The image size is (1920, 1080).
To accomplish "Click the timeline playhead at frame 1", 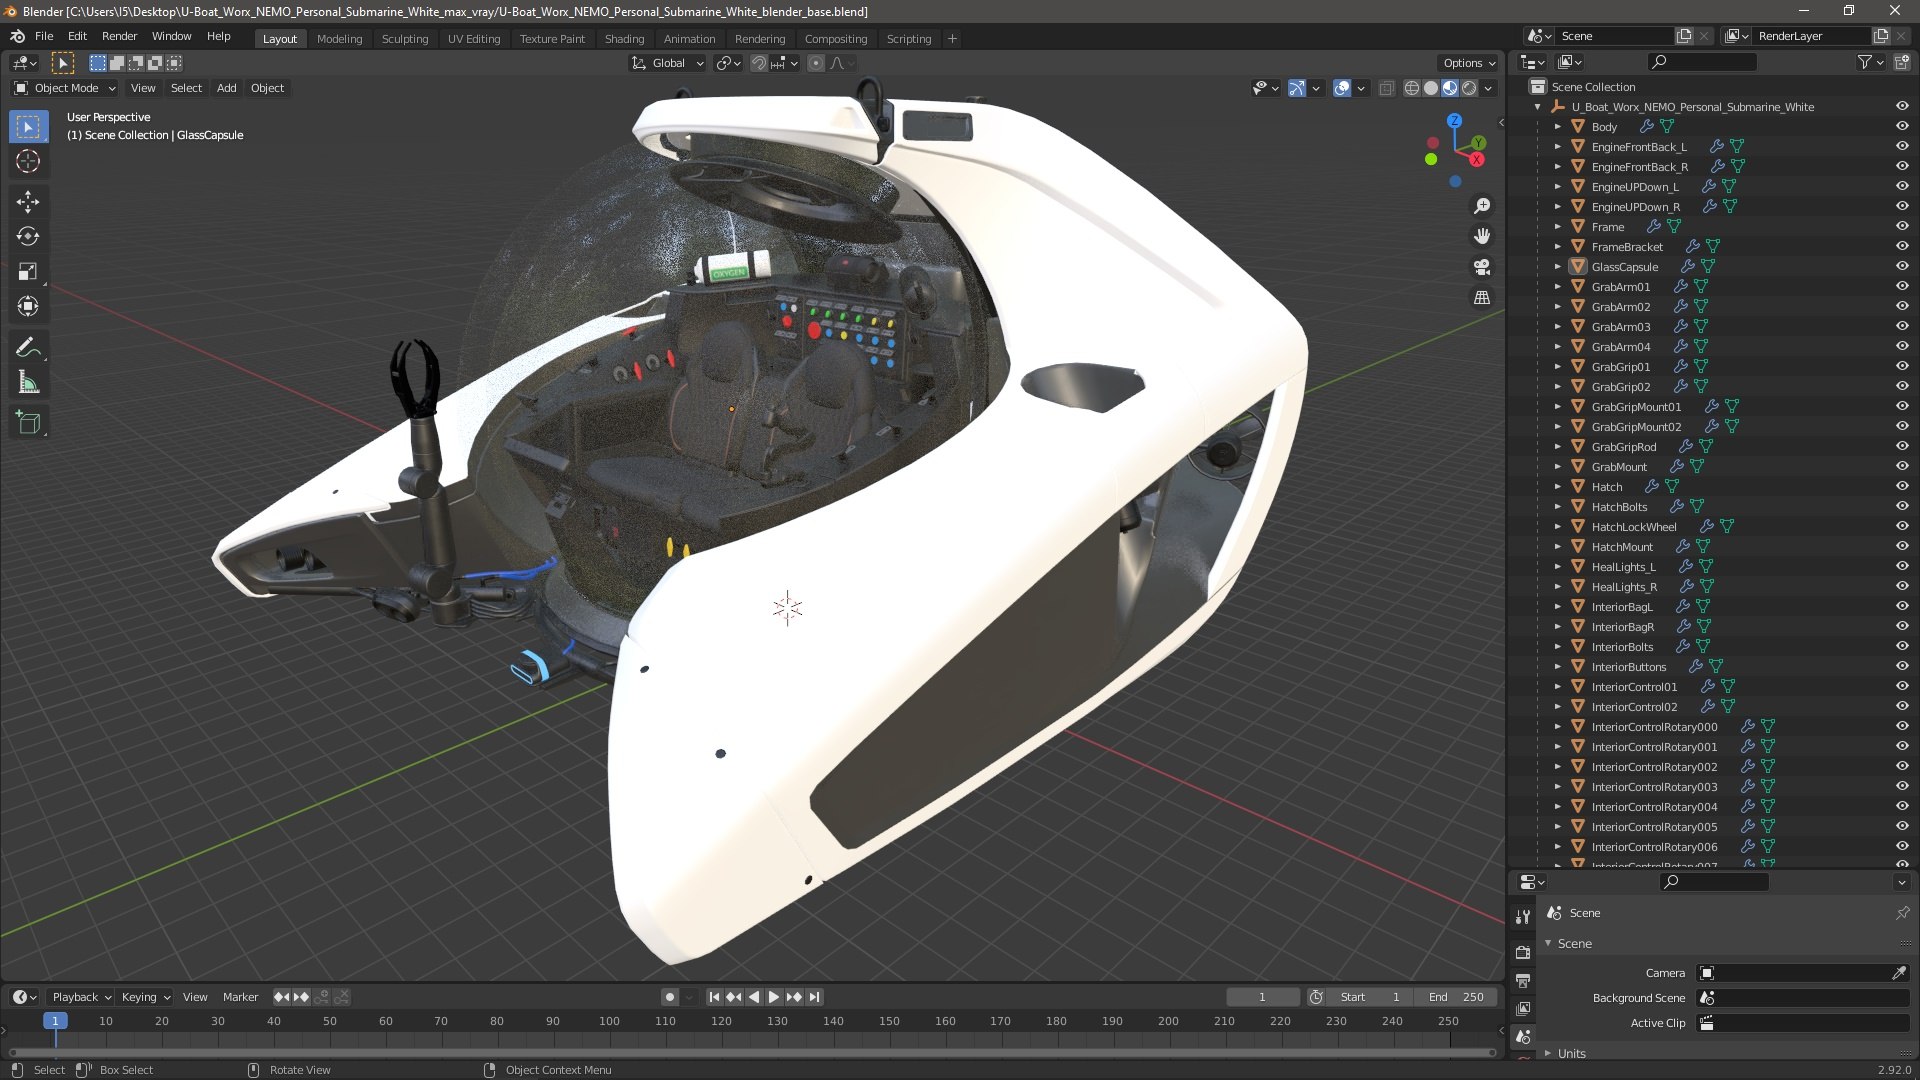I will coord(55,1021).
